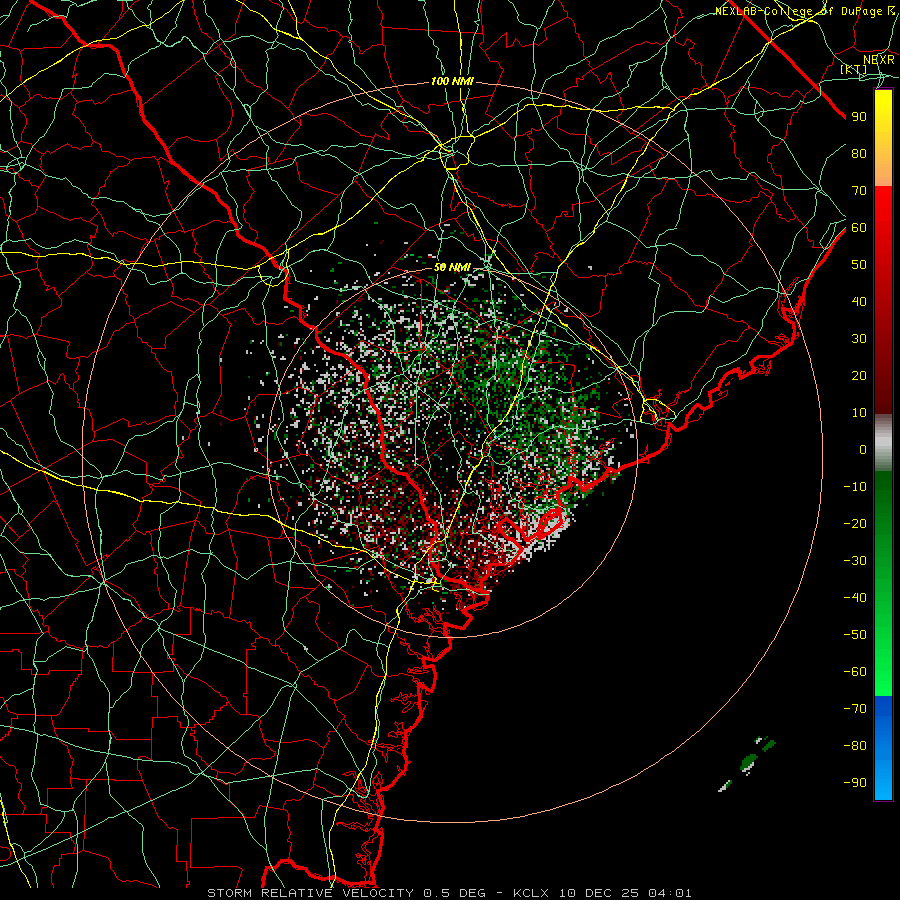This screenshot has height=900, width=900.
Task: Click the -80 value on the velocity scale
Action: pos(855,746)
